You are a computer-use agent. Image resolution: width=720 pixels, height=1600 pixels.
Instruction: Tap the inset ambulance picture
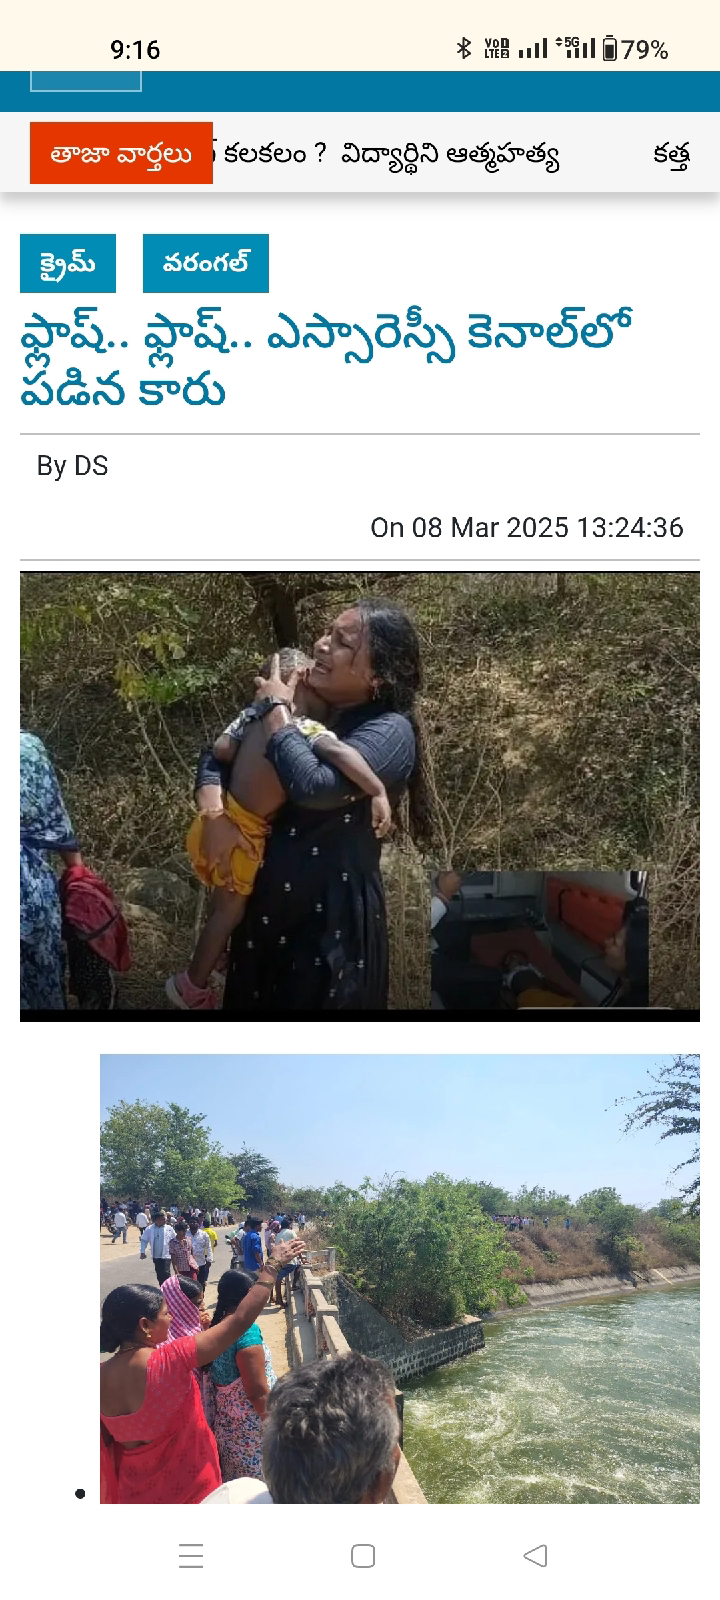(539, 938)
